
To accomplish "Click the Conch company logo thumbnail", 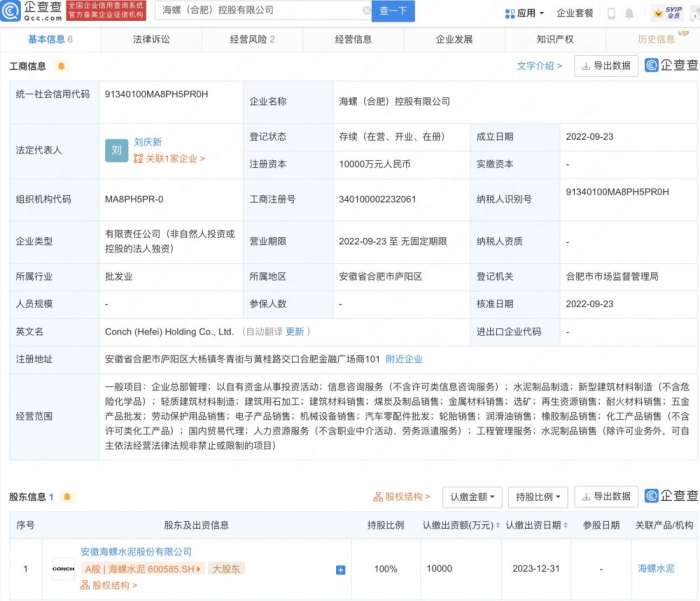I will tap(62, 568).
